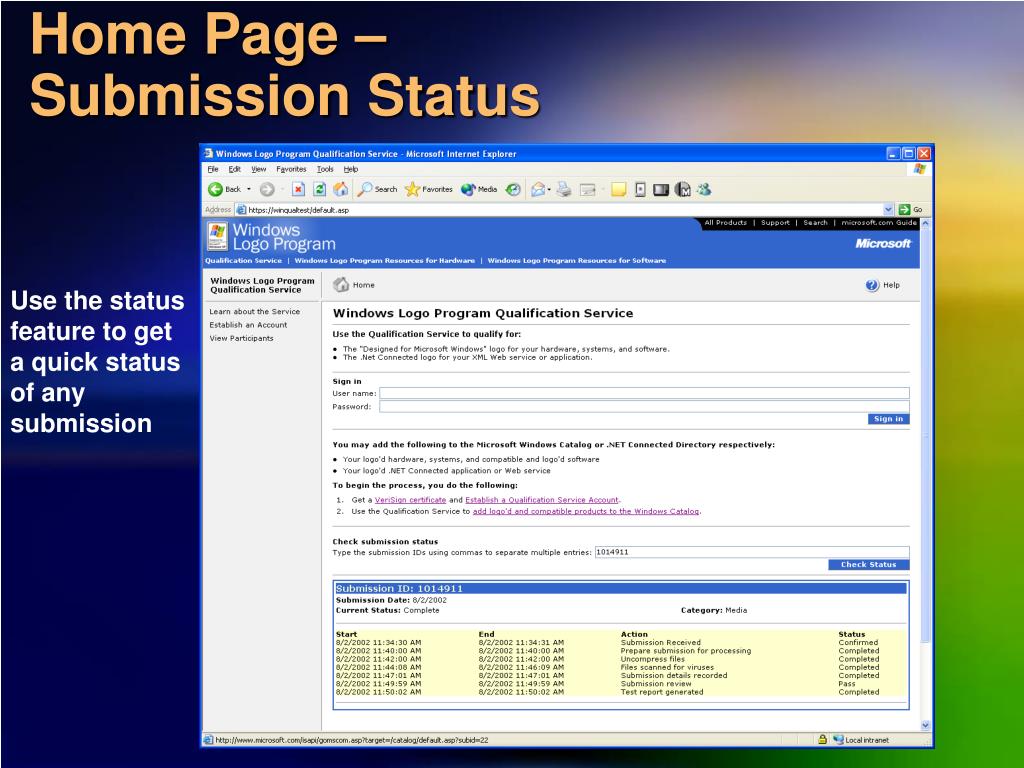Image resolution: width=1024 pixels, height=768 pixels.
Task: Open Establish a Qualification Service Account link
Action: pyautogui.click(x=541, y=500)
